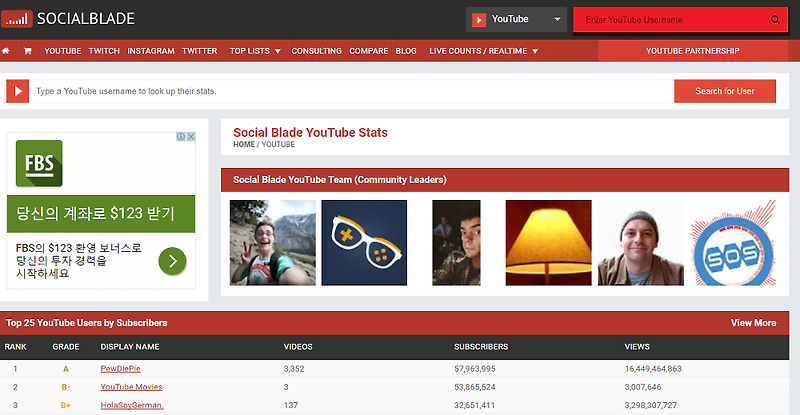
Task: Click view count 16,449,464,863
Action: pyautogui.click(x=653, y=369)
